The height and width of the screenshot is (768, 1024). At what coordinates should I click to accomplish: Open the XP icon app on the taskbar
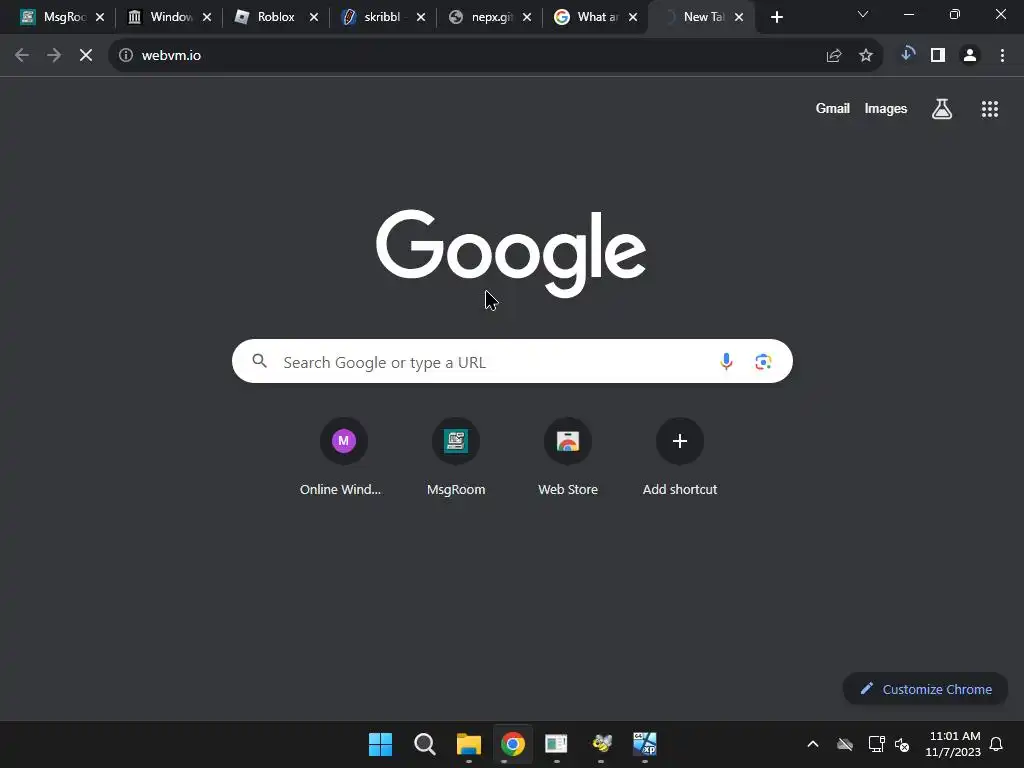click(x=645, y=744)
